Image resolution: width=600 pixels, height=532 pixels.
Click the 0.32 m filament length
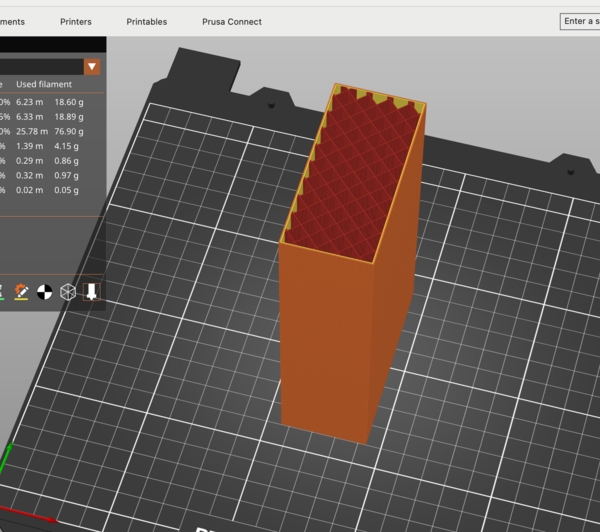pyautogui.click(x=29, y=175)
